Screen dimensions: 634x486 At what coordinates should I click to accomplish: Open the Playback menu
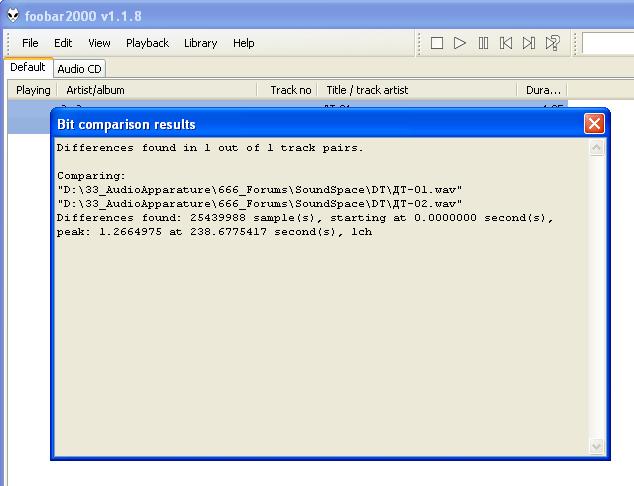point(147,43)
